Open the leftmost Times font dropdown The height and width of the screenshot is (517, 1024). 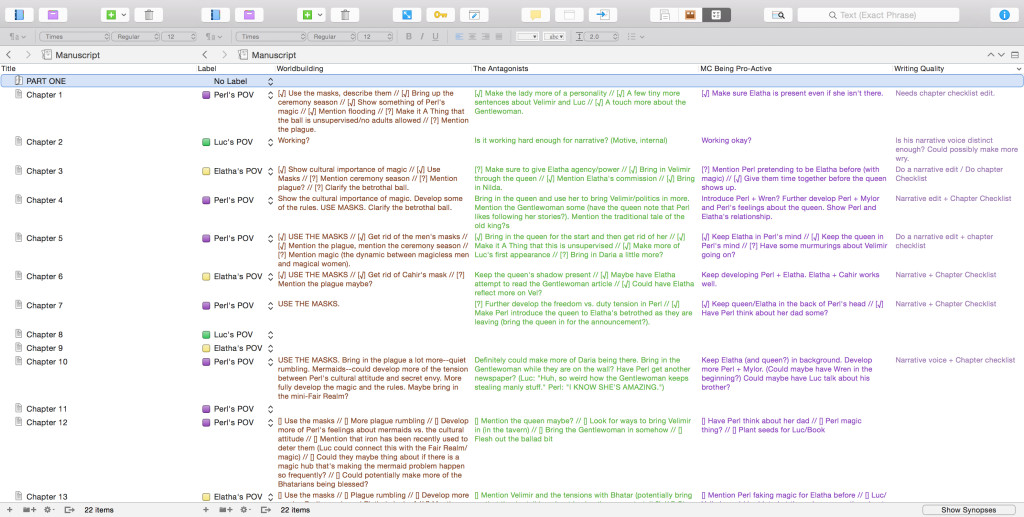(x=75, y=37)
